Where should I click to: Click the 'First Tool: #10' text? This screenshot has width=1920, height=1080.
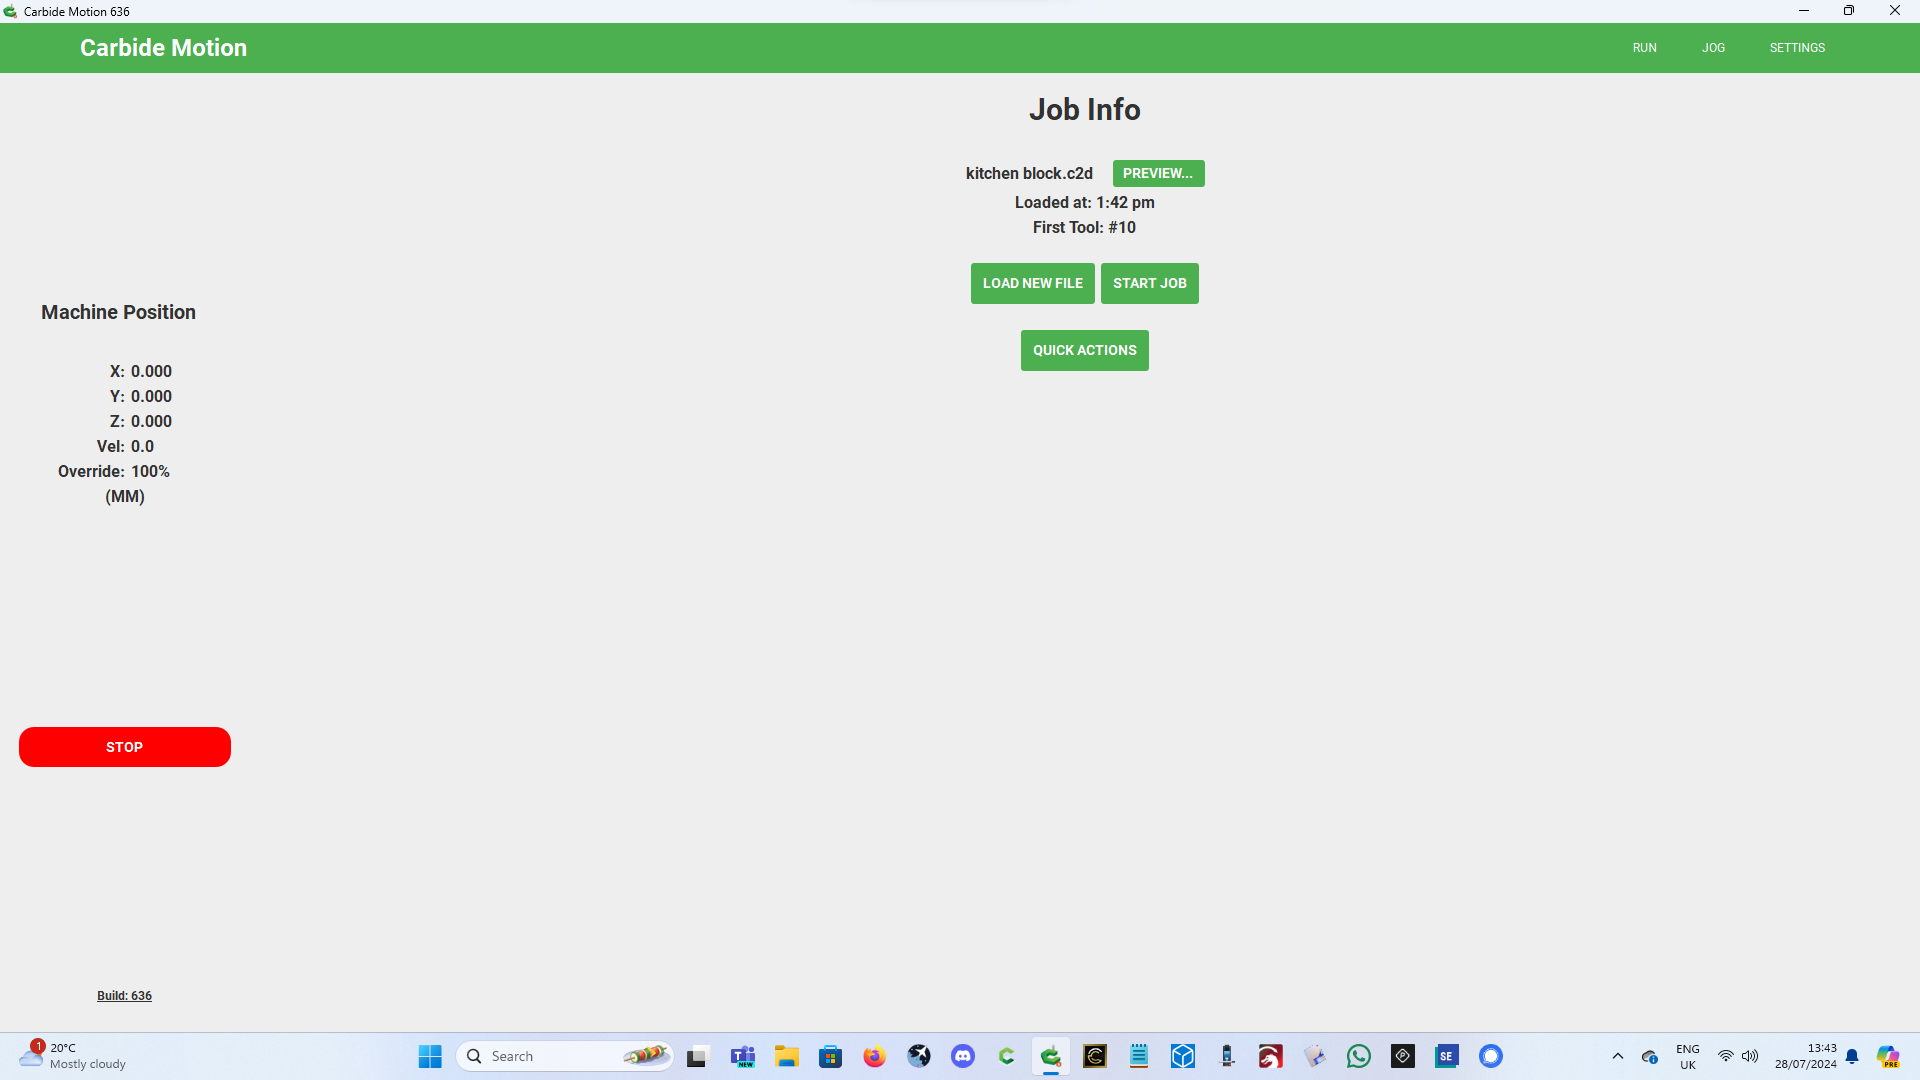click(x=1084, y=228)
